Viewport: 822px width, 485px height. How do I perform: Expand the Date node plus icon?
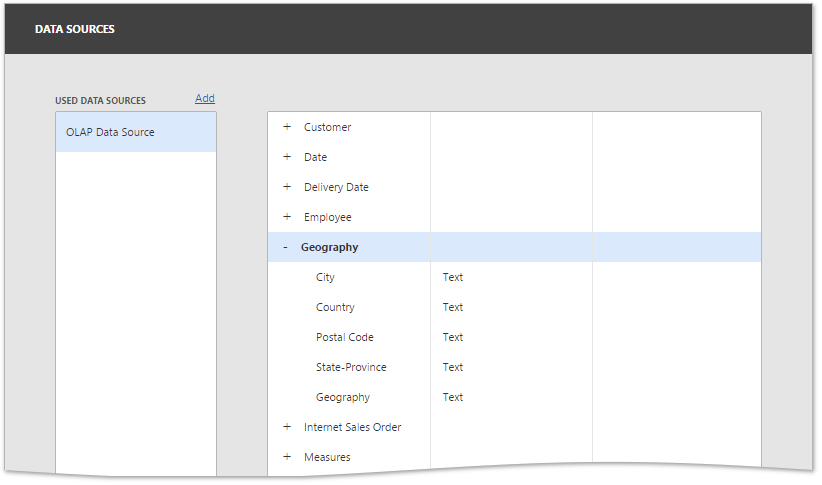click(x=287, y=157)
